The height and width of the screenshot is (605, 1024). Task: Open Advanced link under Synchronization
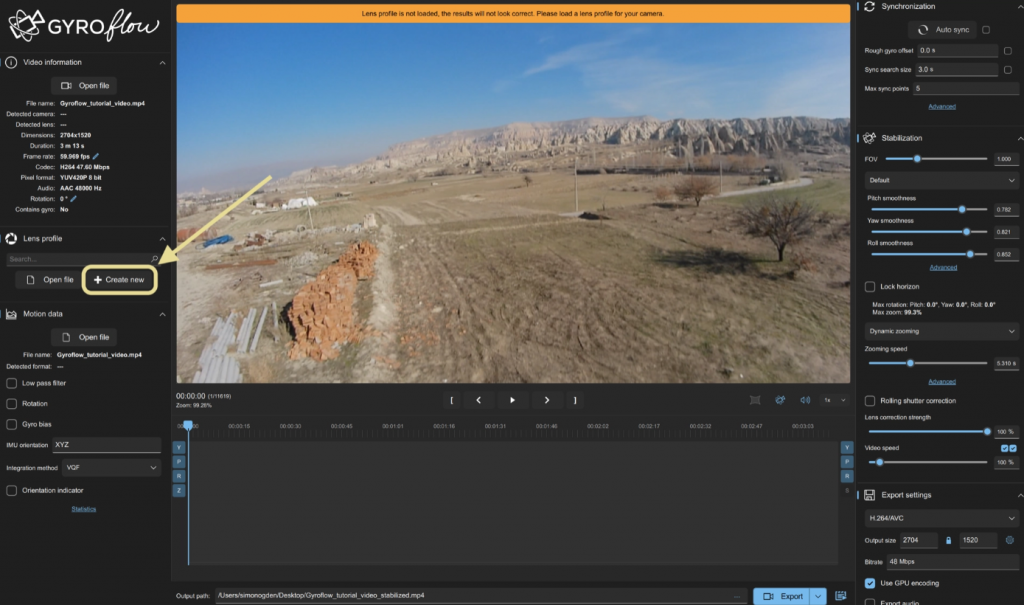(942, 106)
